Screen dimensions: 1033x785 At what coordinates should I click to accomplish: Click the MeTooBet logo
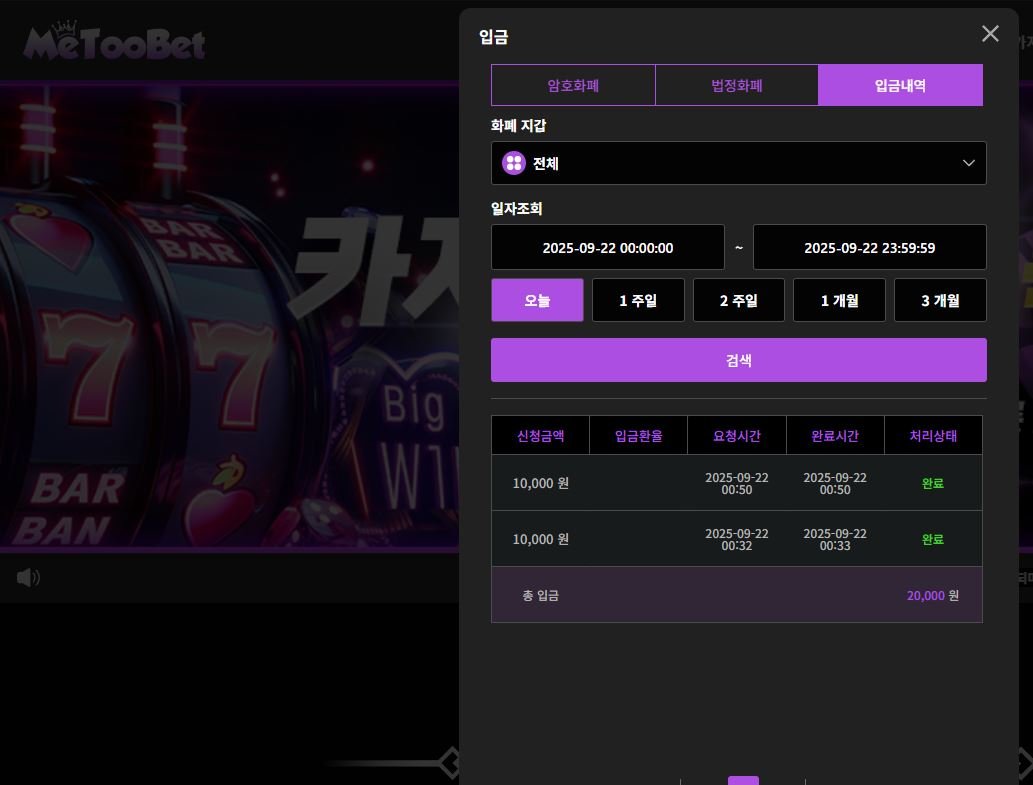pyautogui.click(x=115, y=43)
